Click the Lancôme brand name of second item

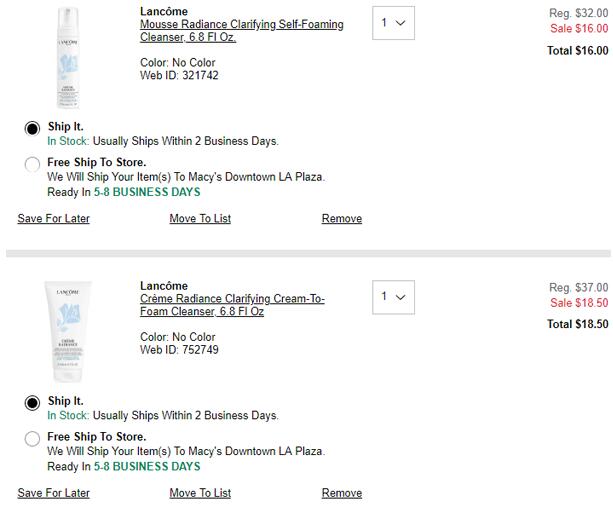[x=164, y=286]
